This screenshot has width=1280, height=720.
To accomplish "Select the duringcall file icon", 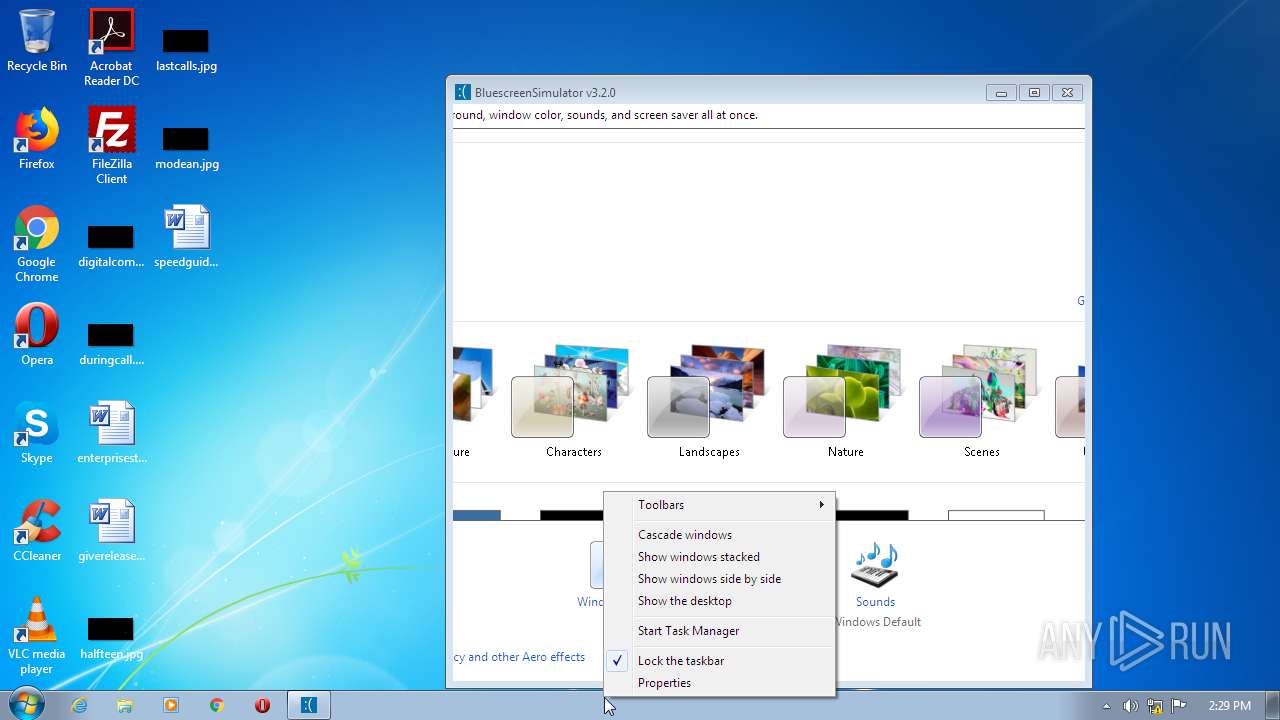I will pos(111,344).
